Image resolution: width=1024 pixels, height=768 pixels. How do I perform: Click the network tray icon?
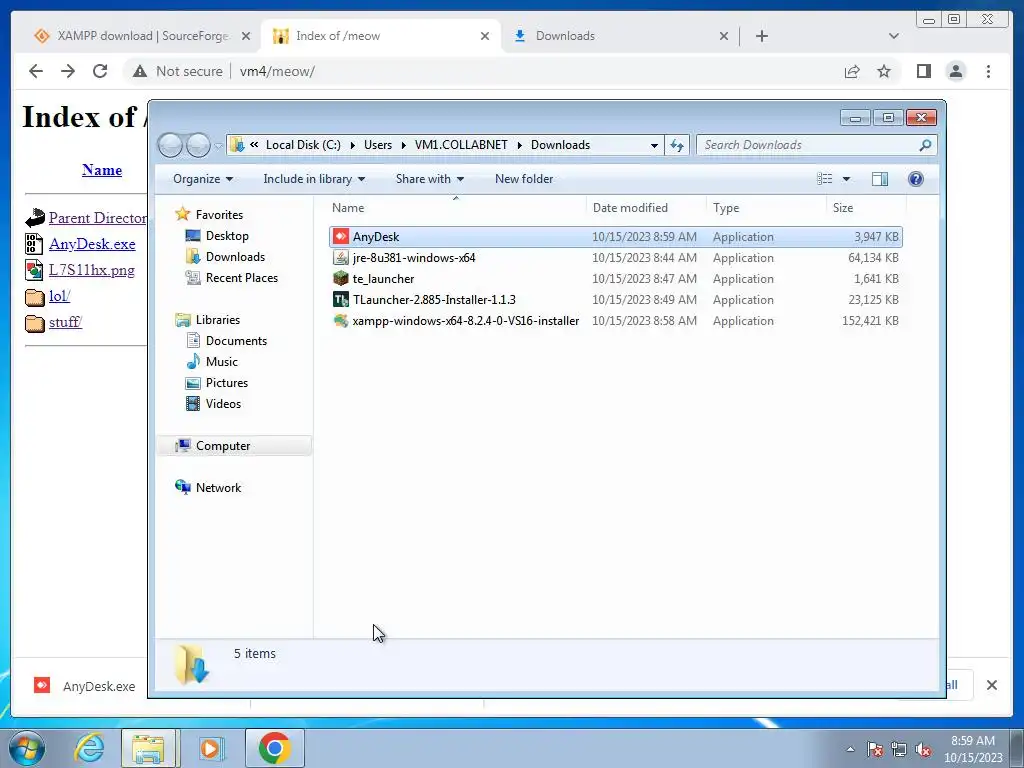(899, 749)
